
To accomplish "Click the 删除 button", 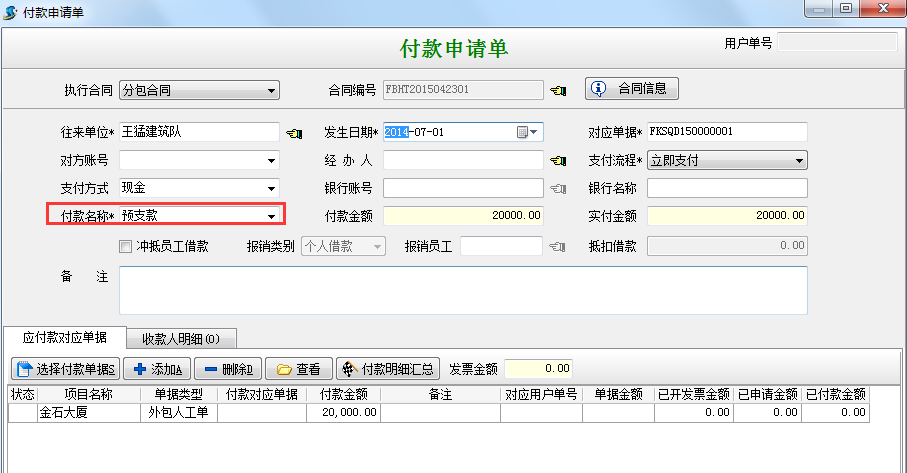I will pos(228,369).
